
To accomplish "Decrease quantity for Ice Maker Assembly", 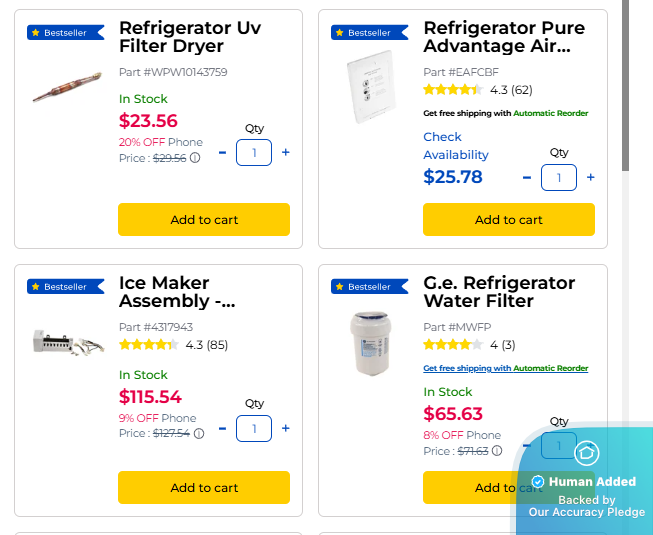I will [x=222, y=429].
